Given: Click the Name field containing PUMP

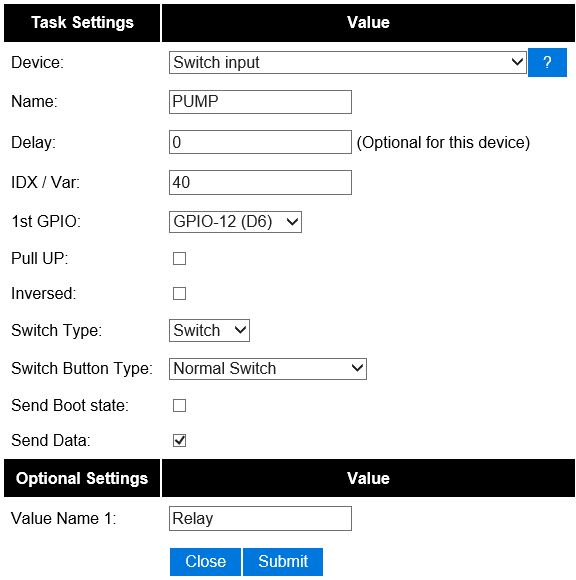Looking at the screenshot, I should [x=260, y=102].
